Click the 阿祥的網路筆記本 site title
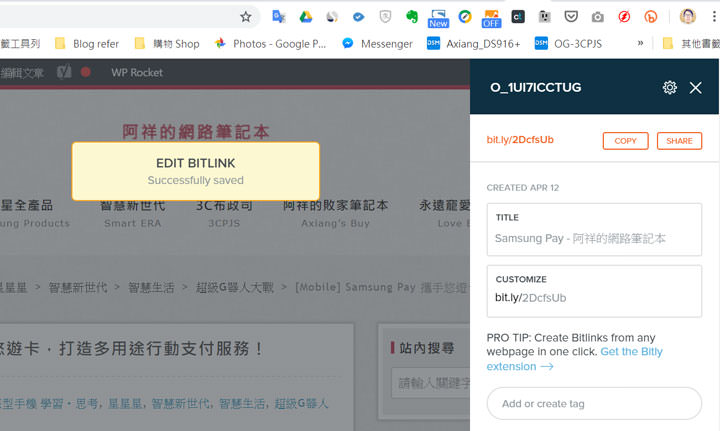Viewport: 720px width, 431px height. point(196,132)
